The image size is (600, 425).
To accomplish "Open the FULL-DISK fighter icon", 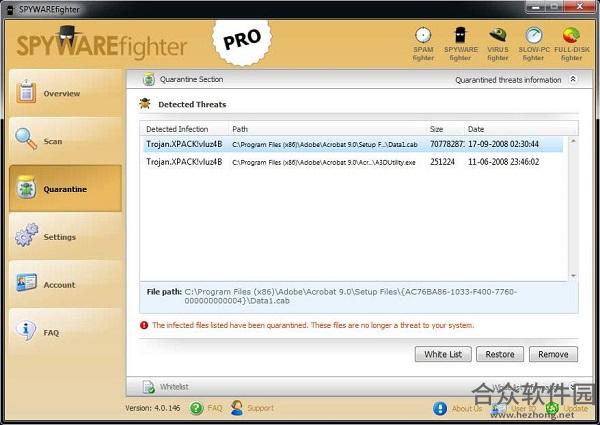I will click(x=571, y=35).
